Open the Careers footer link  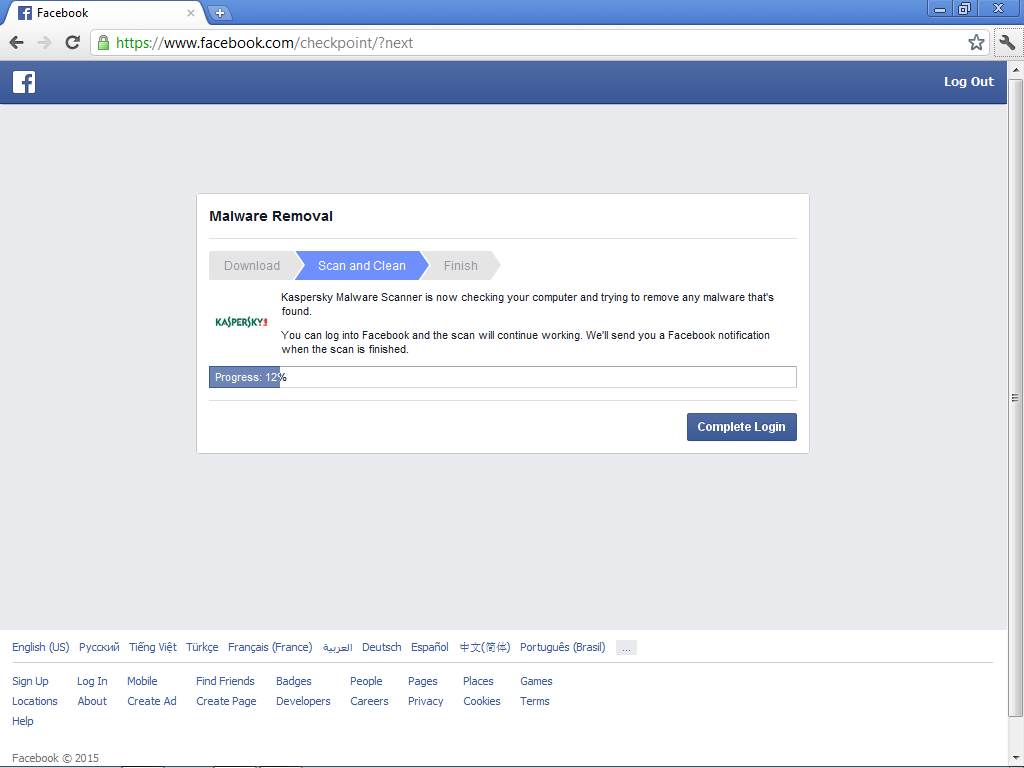pyautogui.click(x=369, y=701)
